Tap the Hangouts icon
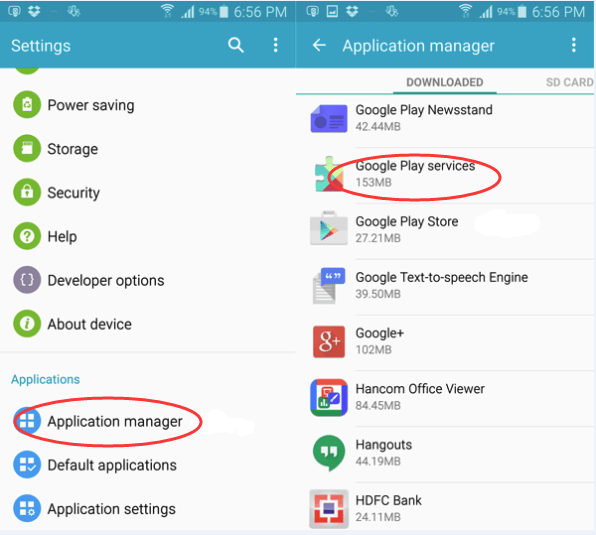 pos(329,453)
